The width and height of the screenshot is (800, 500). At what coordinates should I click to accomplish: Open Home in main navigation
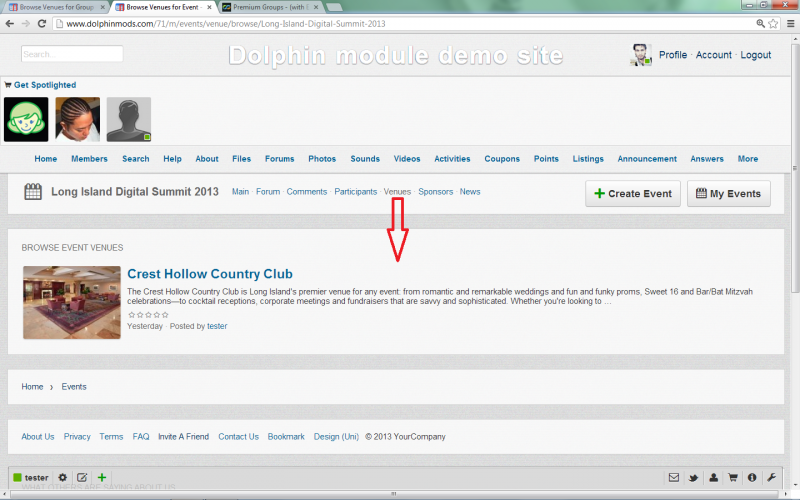[x=45, y=159]
